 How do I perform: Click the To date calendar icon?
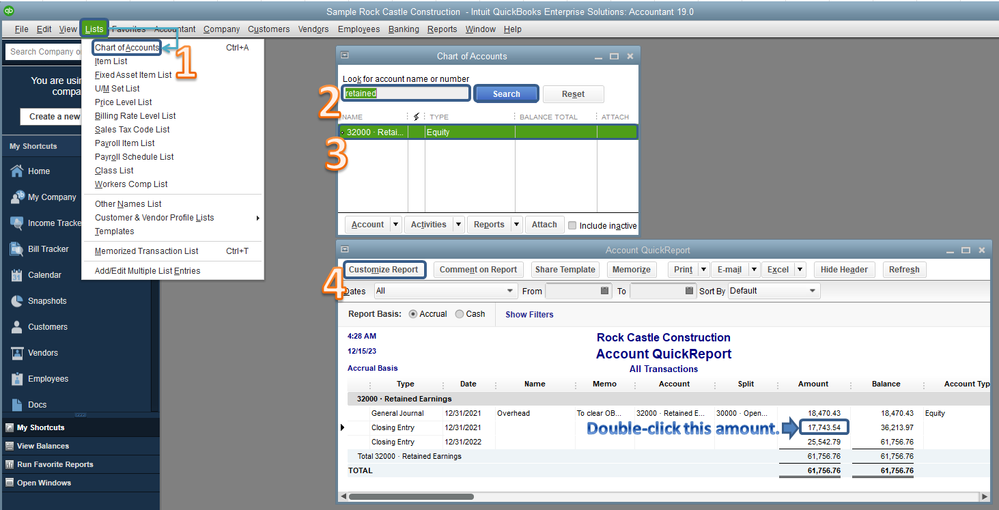[x=689, y=291]
